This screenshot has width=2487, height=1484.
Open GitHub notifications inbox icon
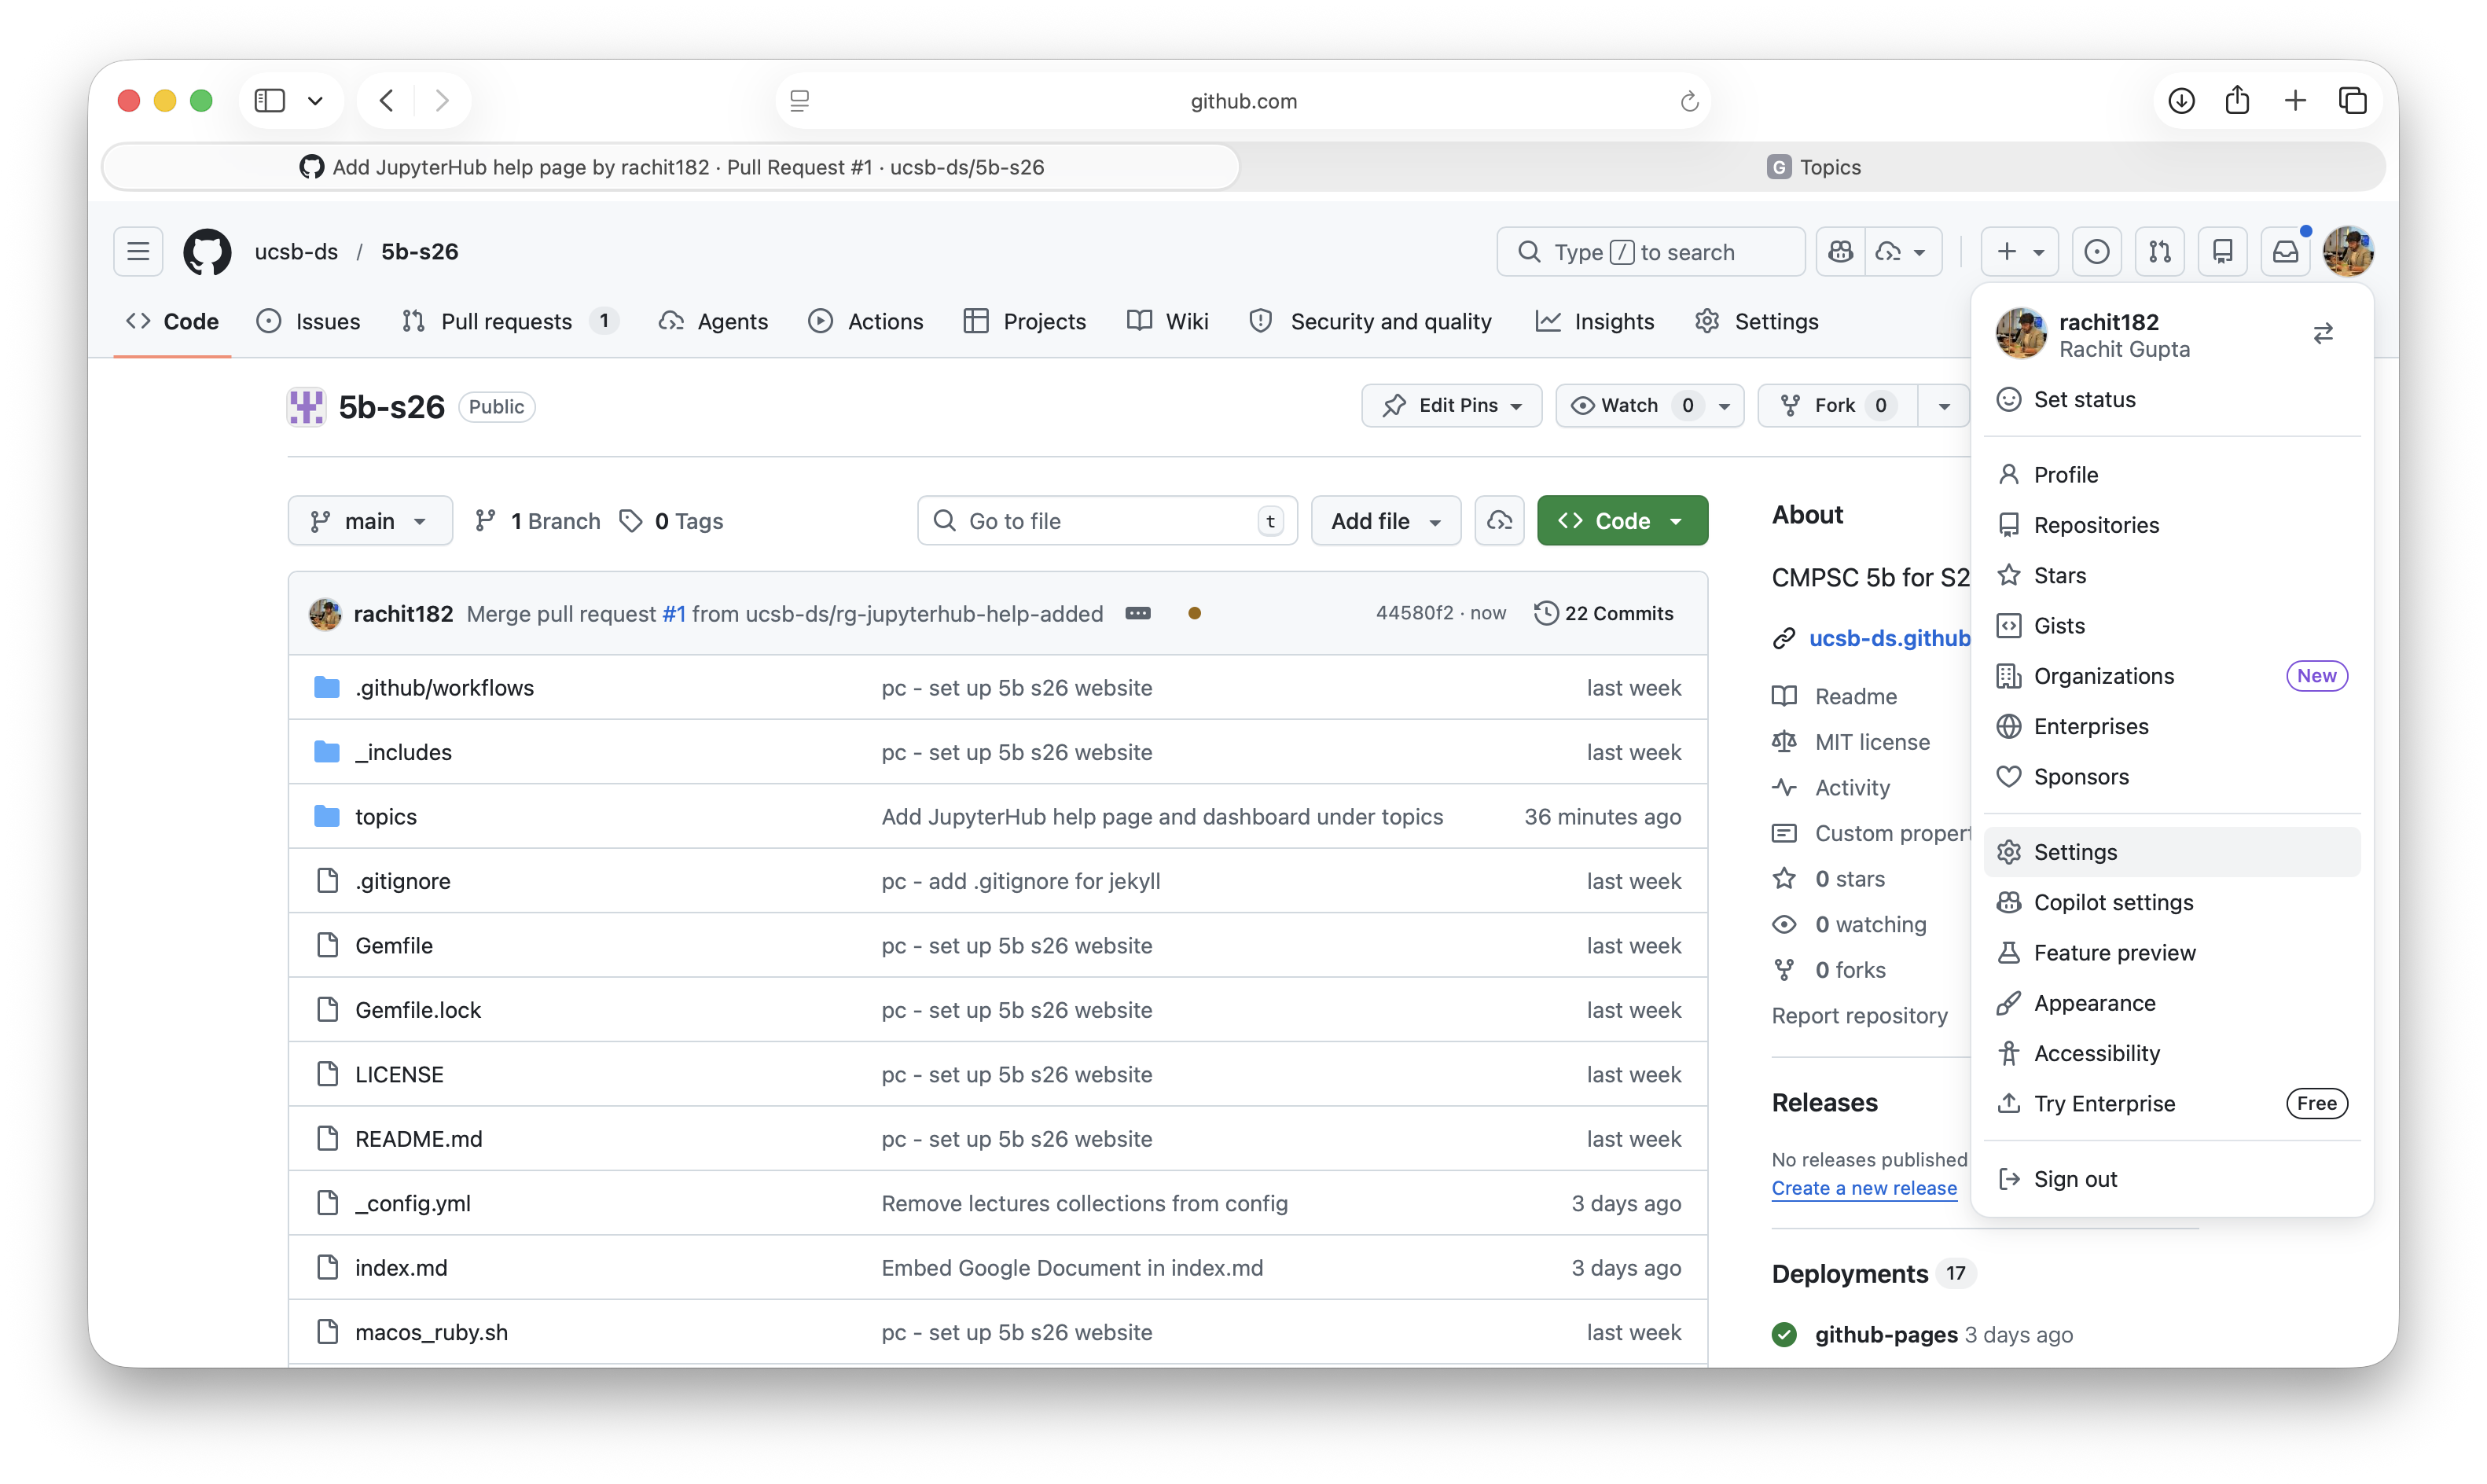tap(2286, 251)
